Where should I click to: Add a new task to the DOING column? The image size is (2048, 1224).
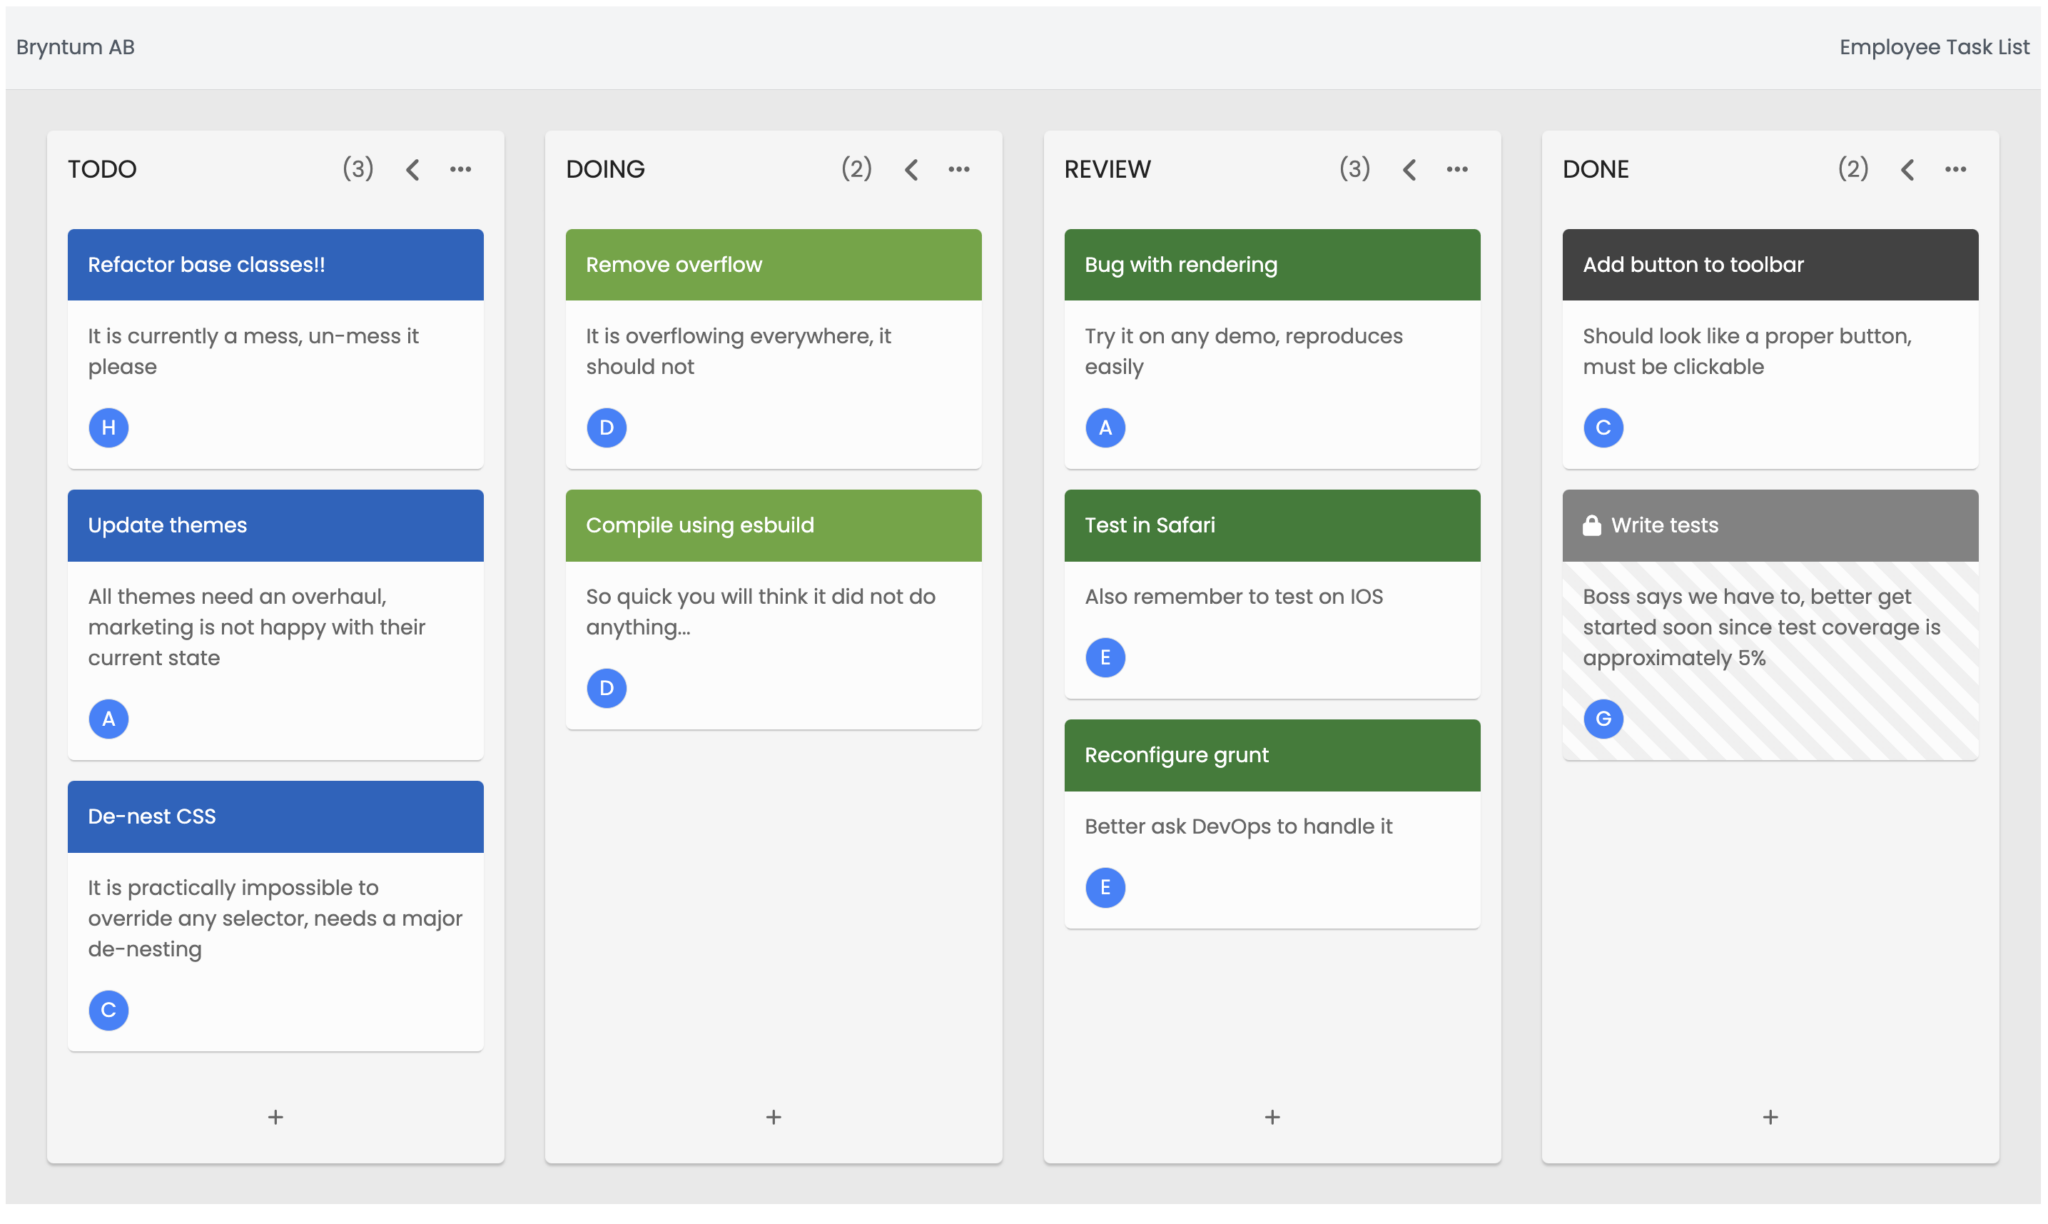pos(774,1117)
